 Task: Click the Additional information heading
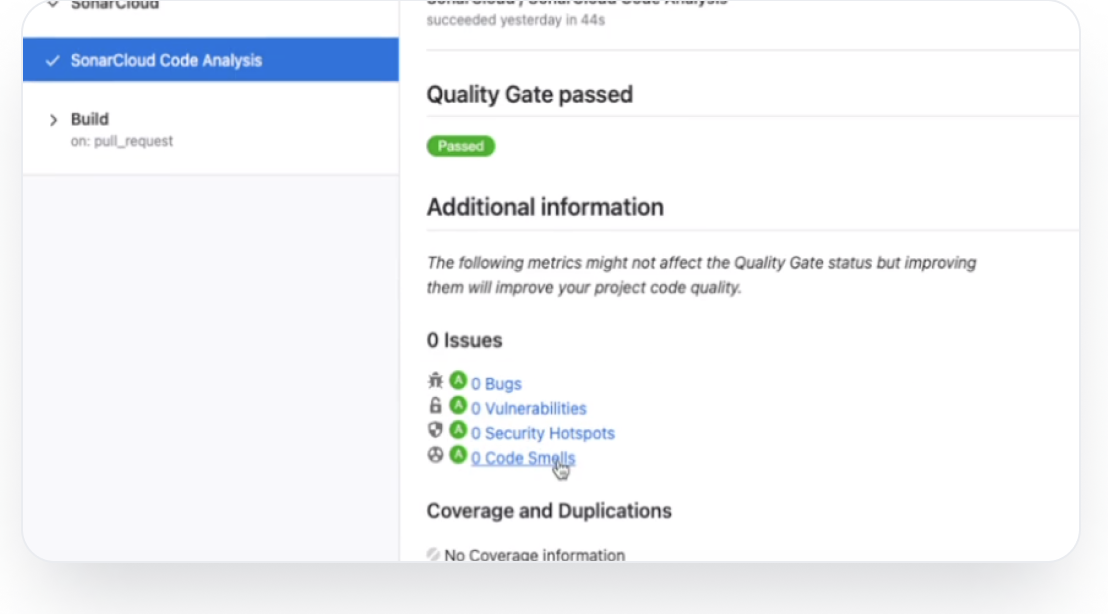545,207
